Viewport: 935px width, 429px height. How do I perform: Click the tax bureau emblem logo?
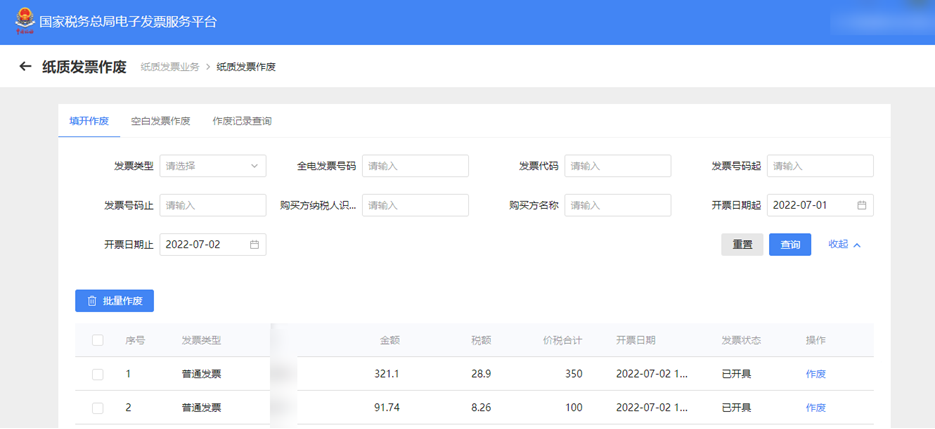click(x=25, y=21)
